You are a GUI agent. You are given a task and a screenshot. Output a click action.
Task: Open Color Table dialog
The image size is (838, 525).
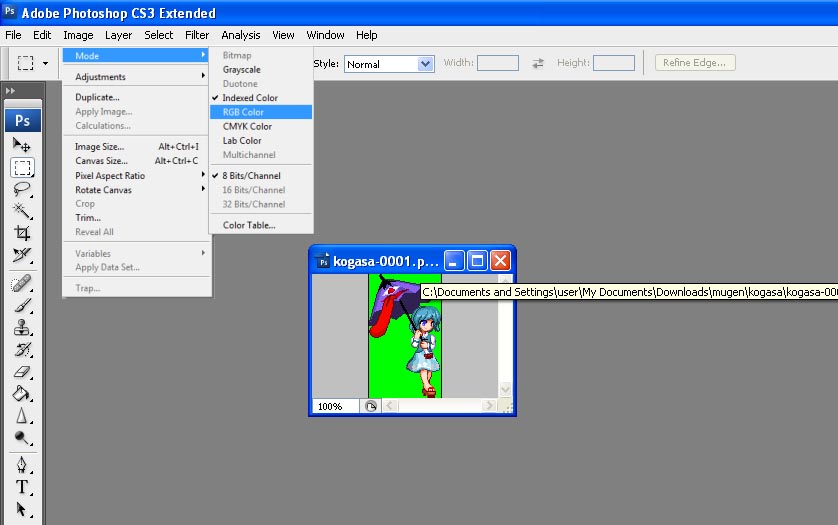(x=260, y=225)
